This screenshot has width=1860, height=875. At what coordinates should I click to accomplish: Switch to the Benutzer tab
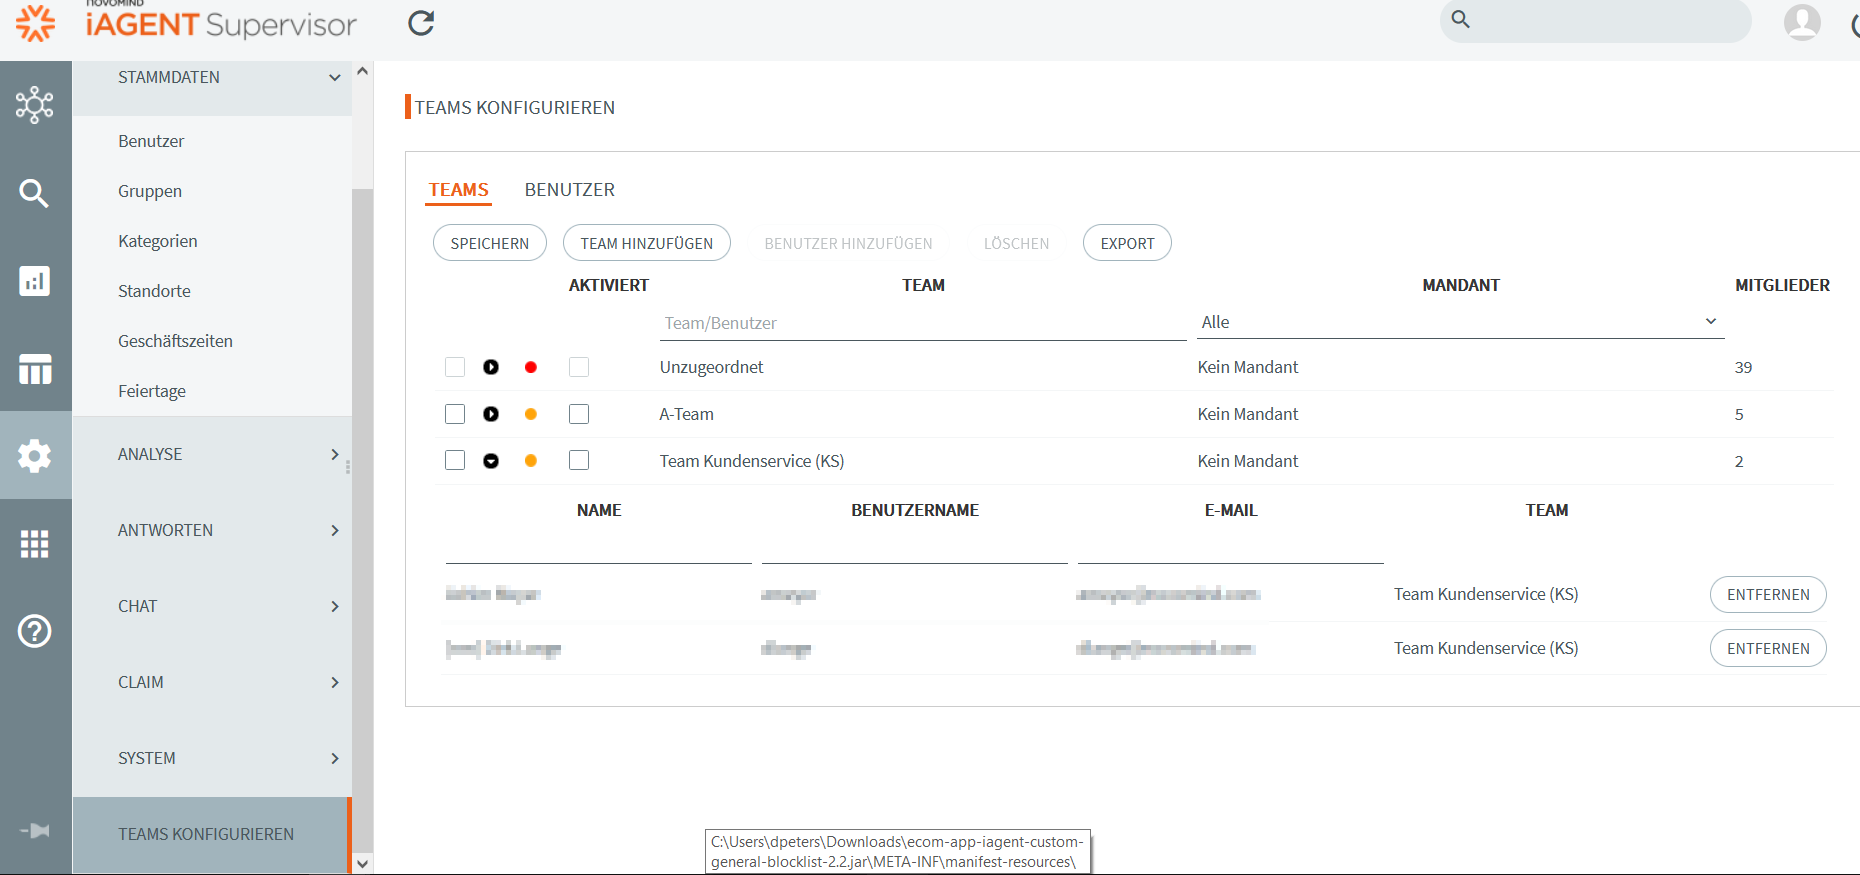click(x=570, y=189)
